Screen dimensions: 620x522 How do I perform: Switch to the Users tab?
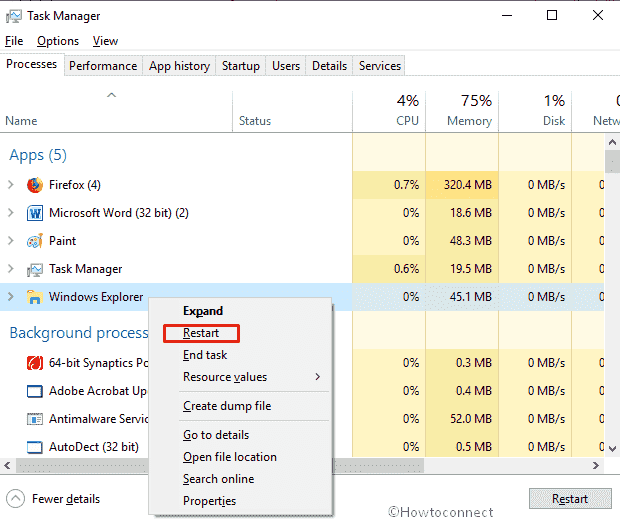tap(286, 66)
